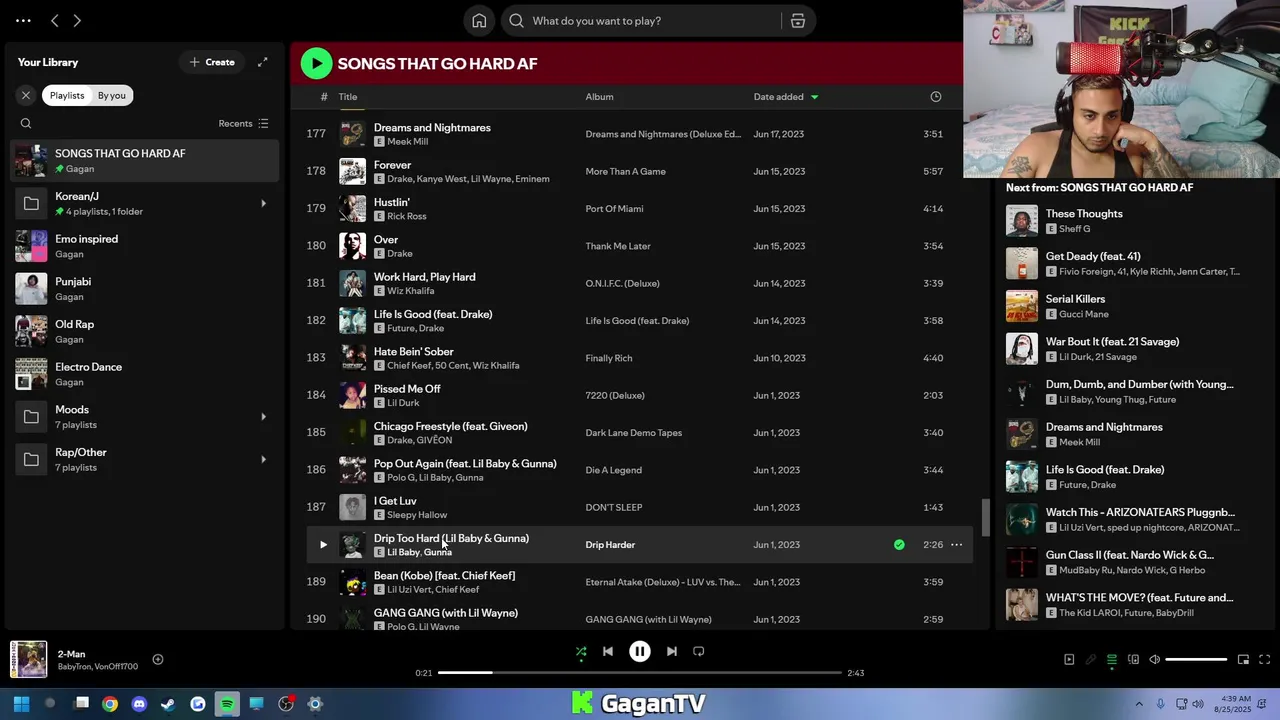The height and width of the screenshot is (720, 1280).
Task: Open the Recents sort dropdown
Action: [x=243, y=123]
